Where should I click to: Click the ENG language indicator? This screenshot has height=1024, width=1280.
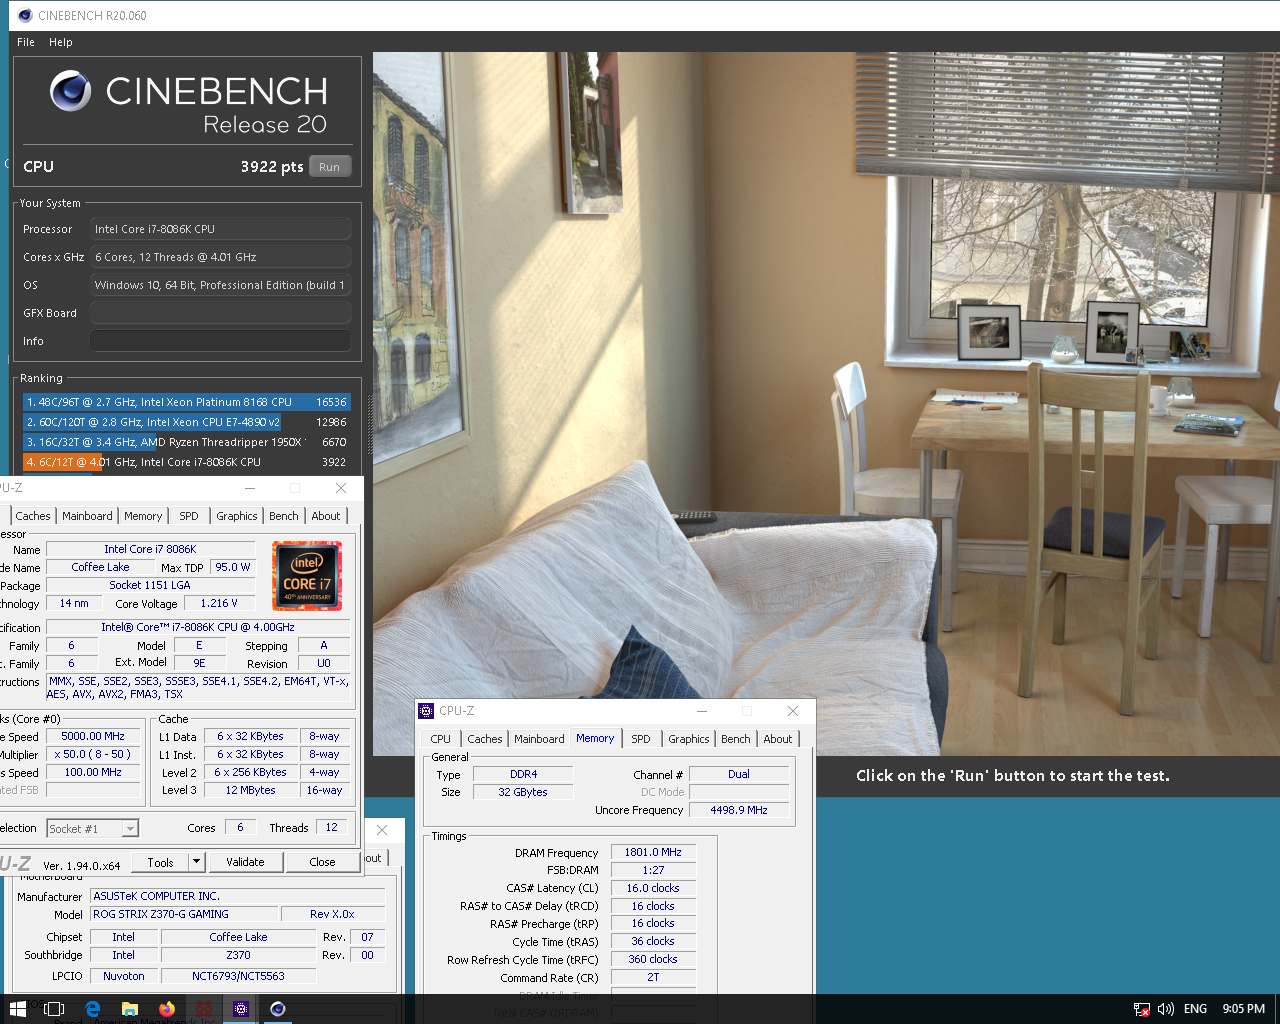(1195, 1009)
